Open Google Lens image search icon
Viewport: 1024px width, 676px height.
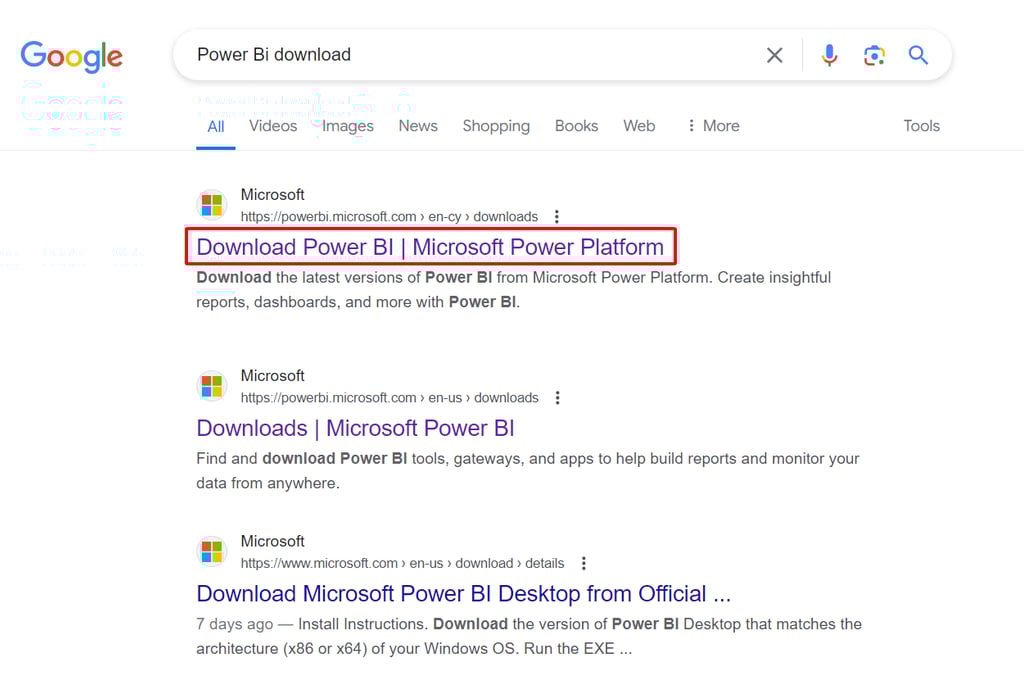[874, 55]
